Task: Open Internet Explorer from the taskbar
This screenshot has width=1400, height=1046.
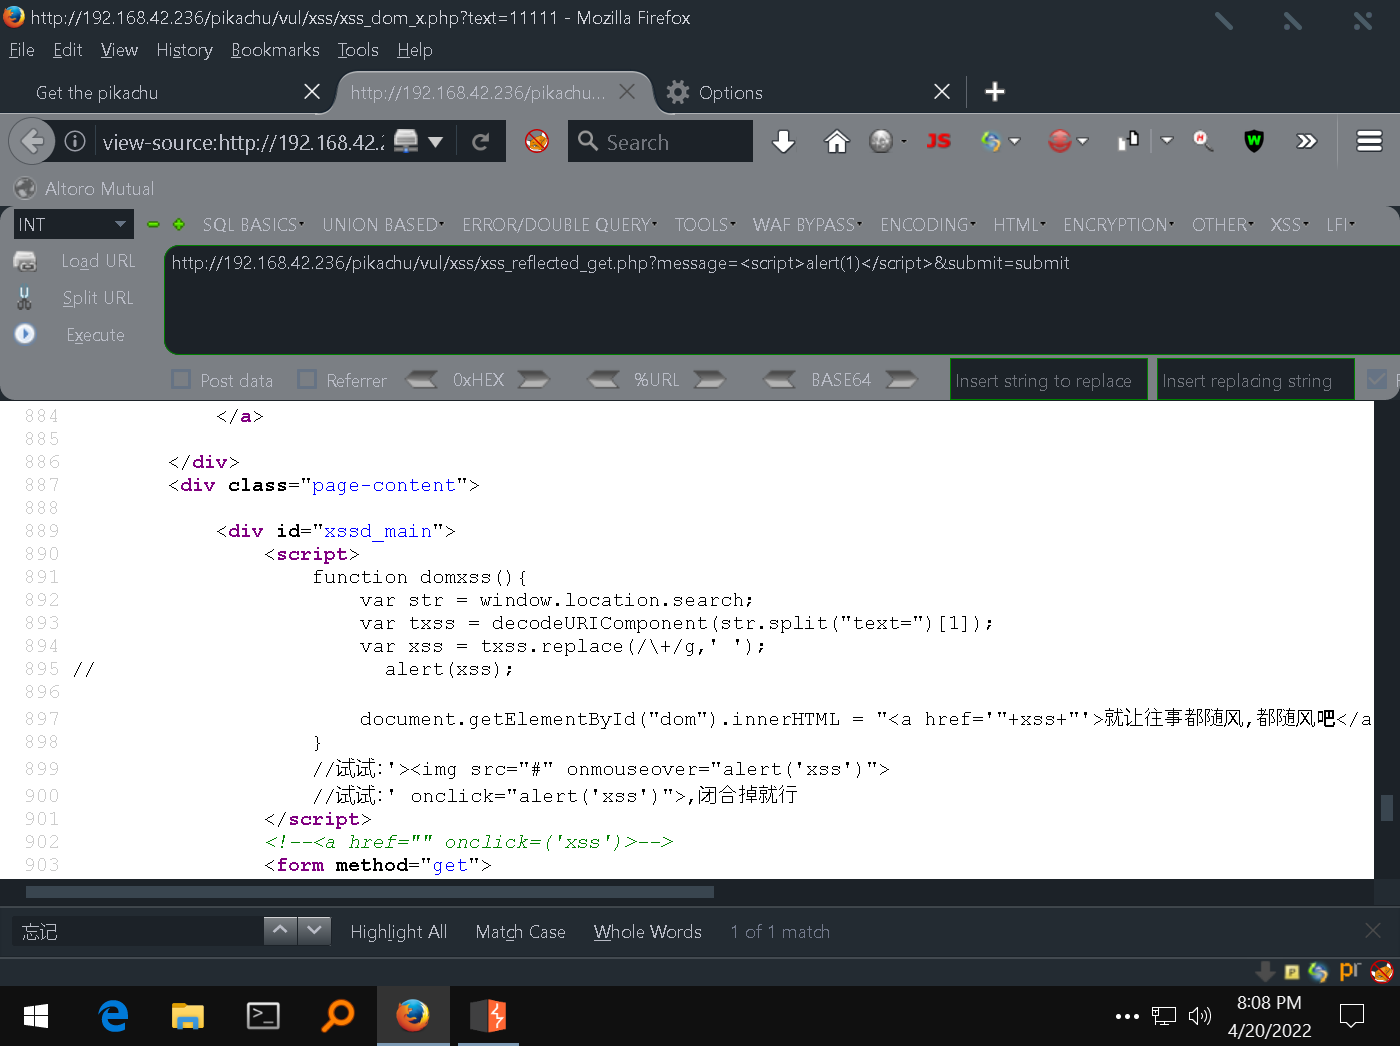Action: click(x=113, y=1016)
